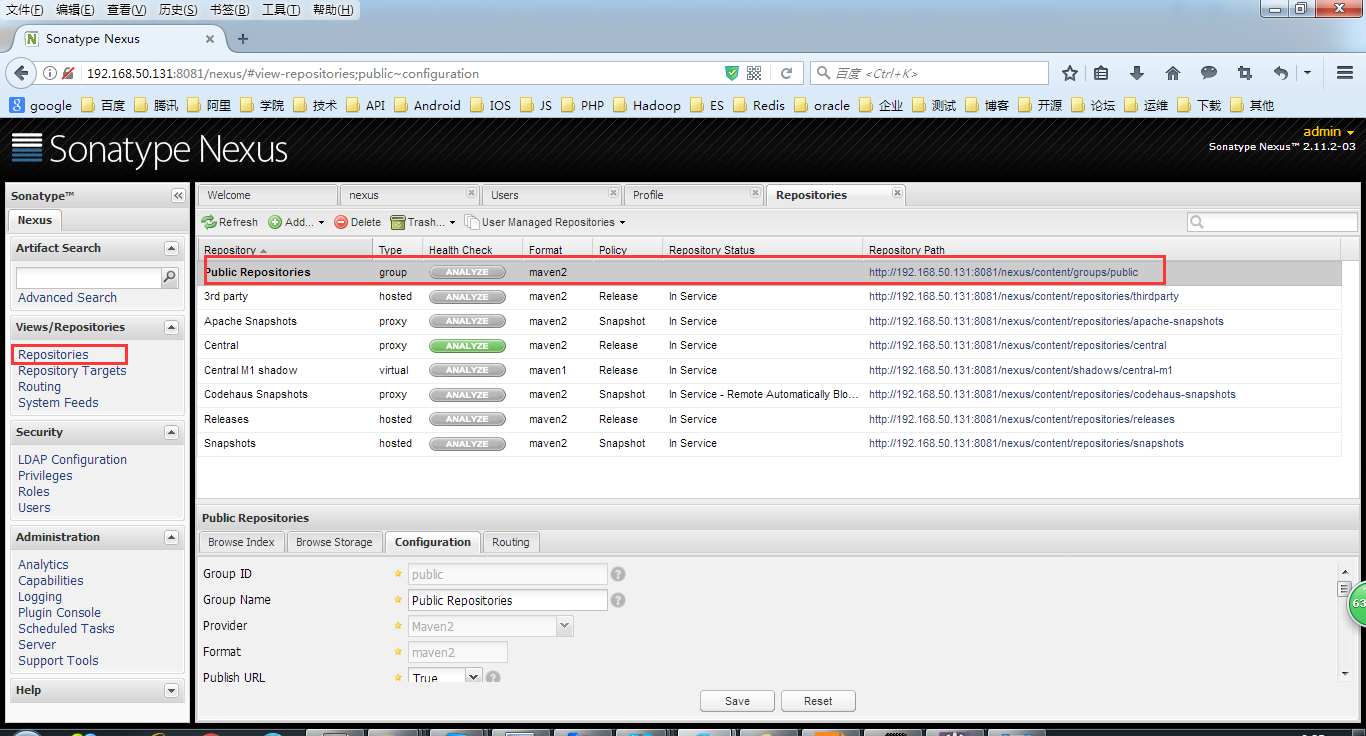The image size is (1366, 736).
Task: Open User Managed Repositories dropdown
Action: point(545,222)
